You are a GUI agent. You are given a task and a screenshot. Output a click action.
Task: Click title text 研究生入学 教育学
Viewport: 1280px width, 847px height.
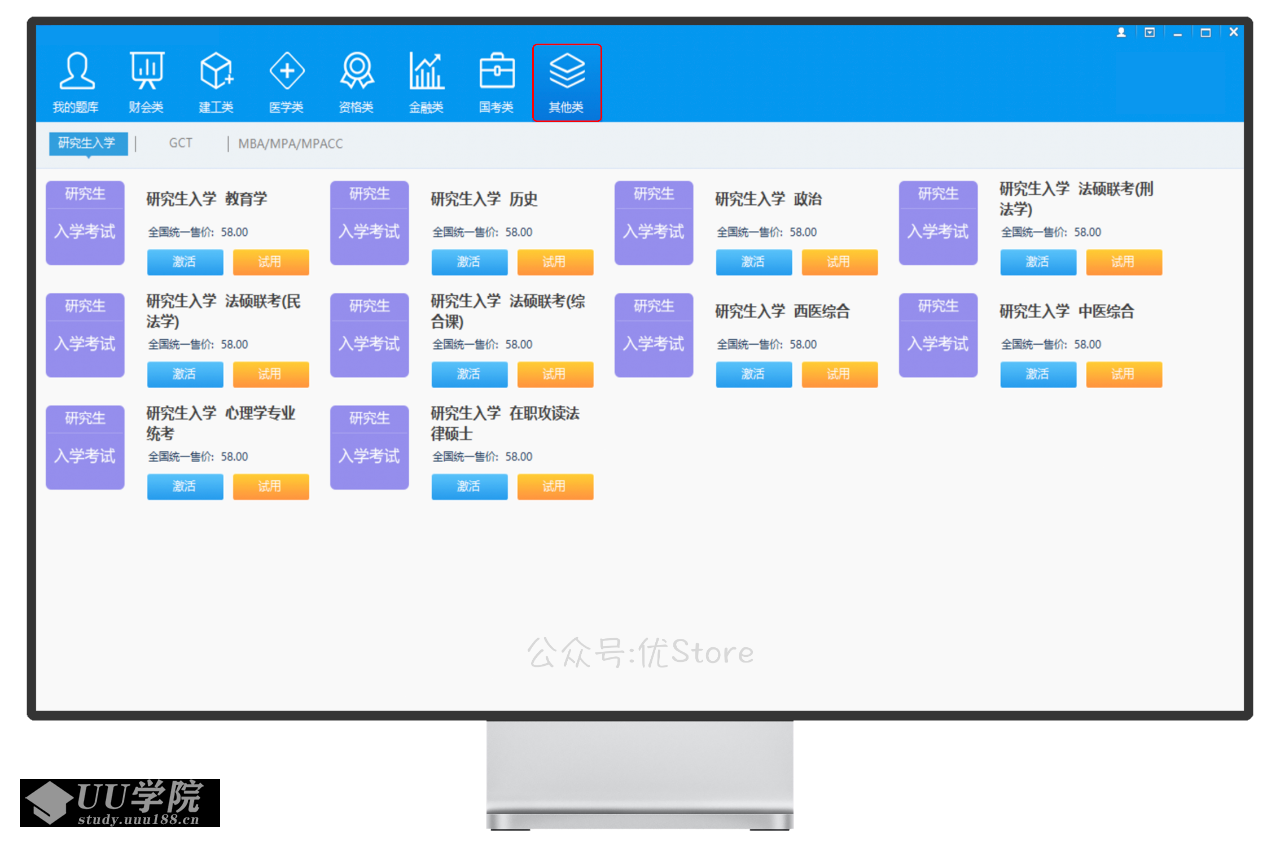click(x=207, y=199)
